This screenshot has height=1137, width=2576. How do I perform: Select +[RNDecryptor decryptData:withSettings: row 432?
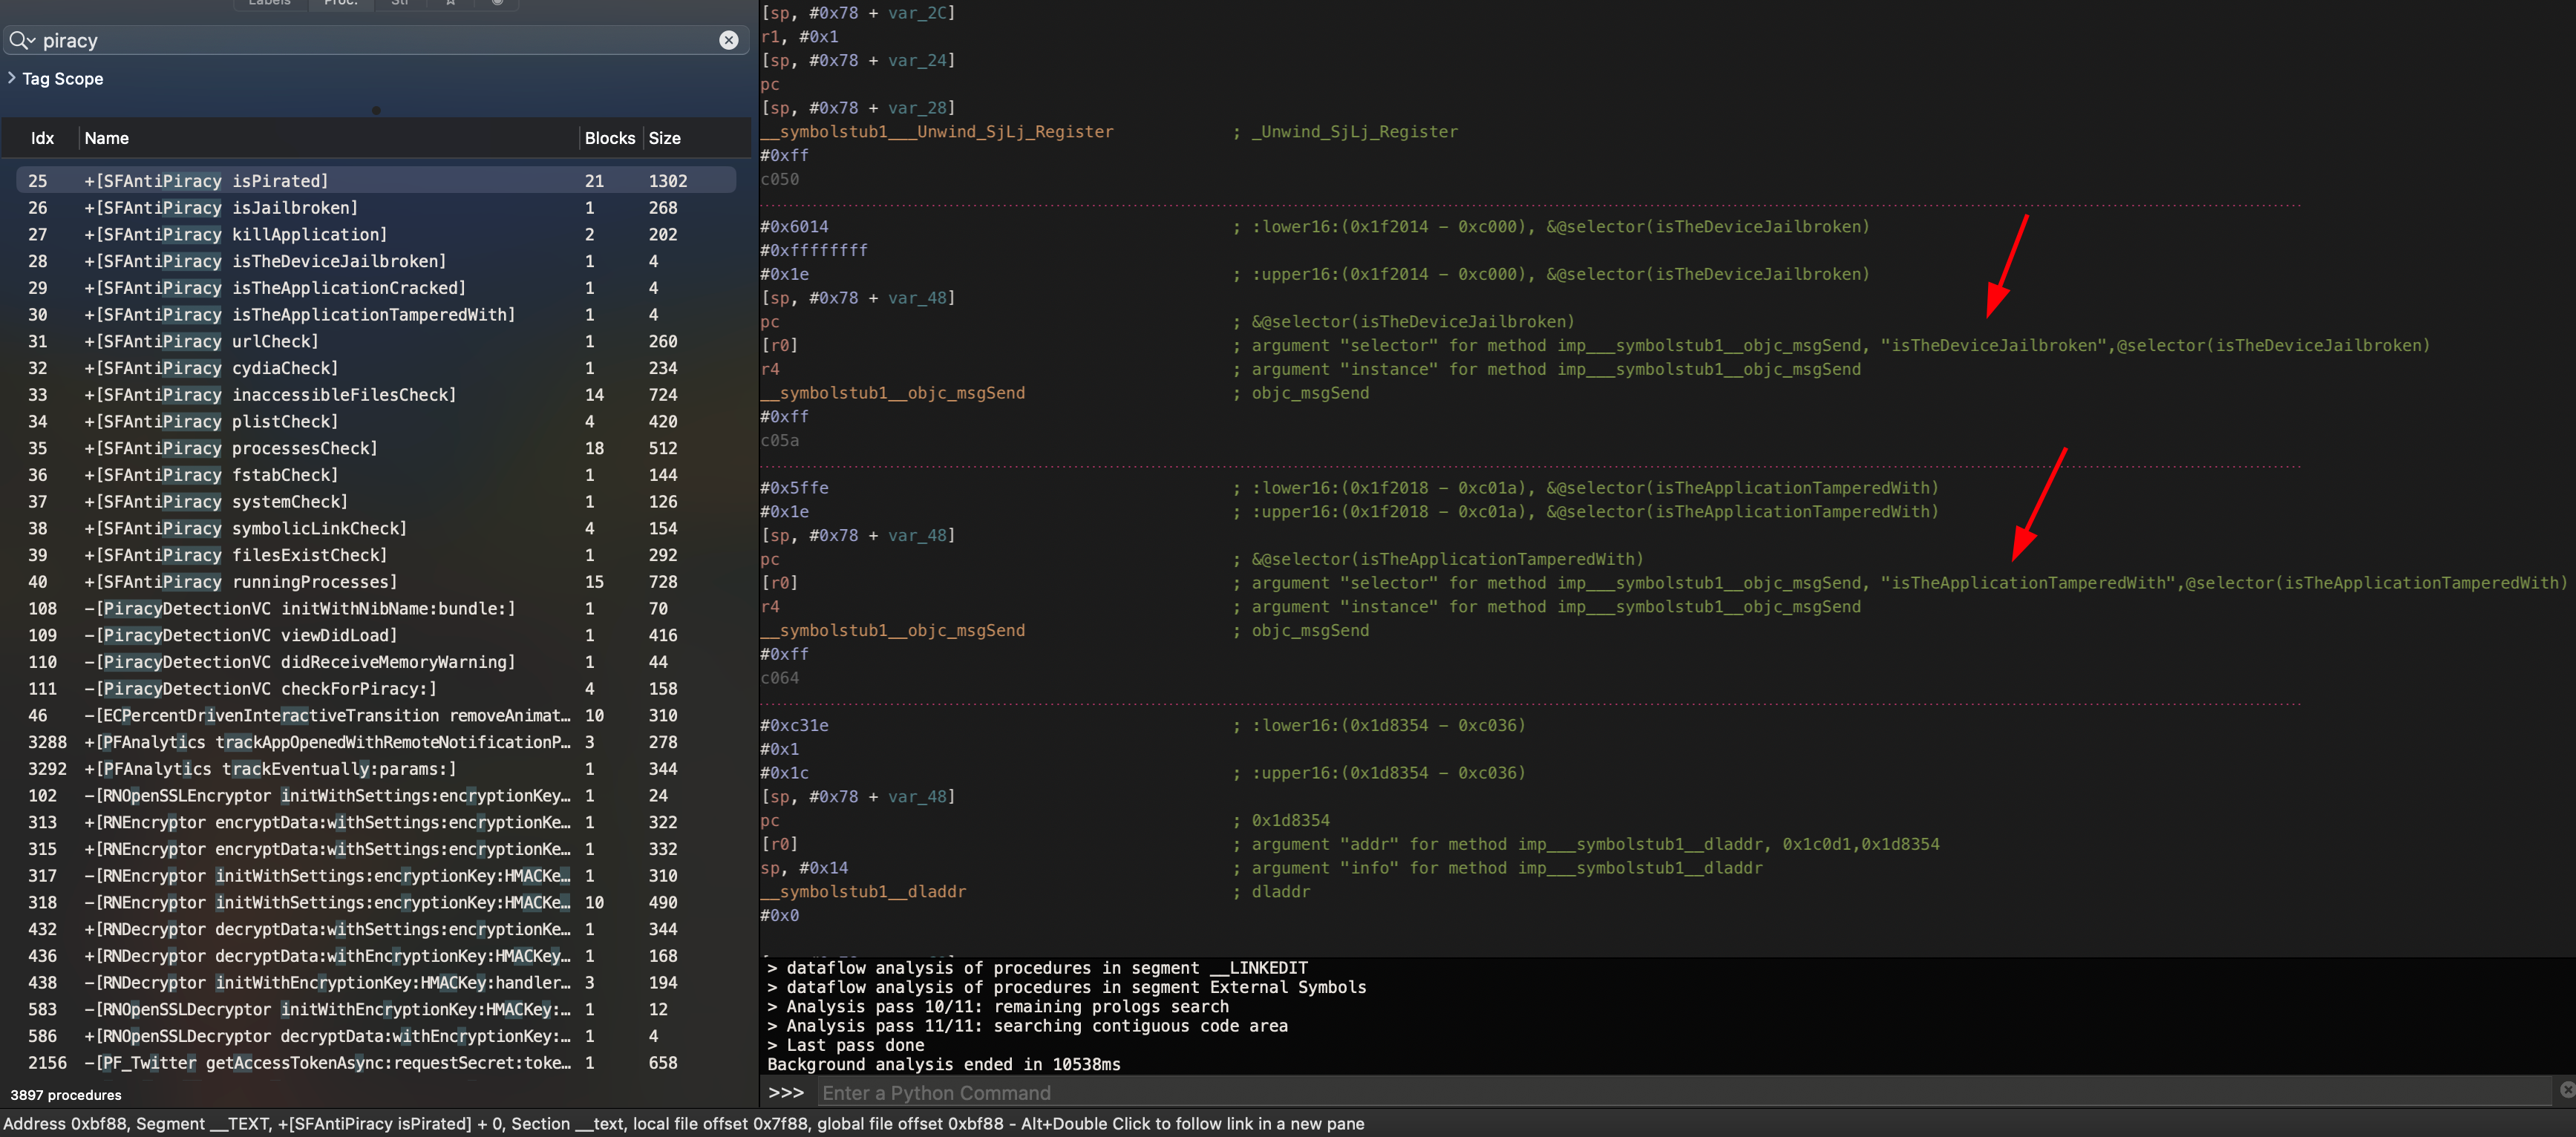376,929
